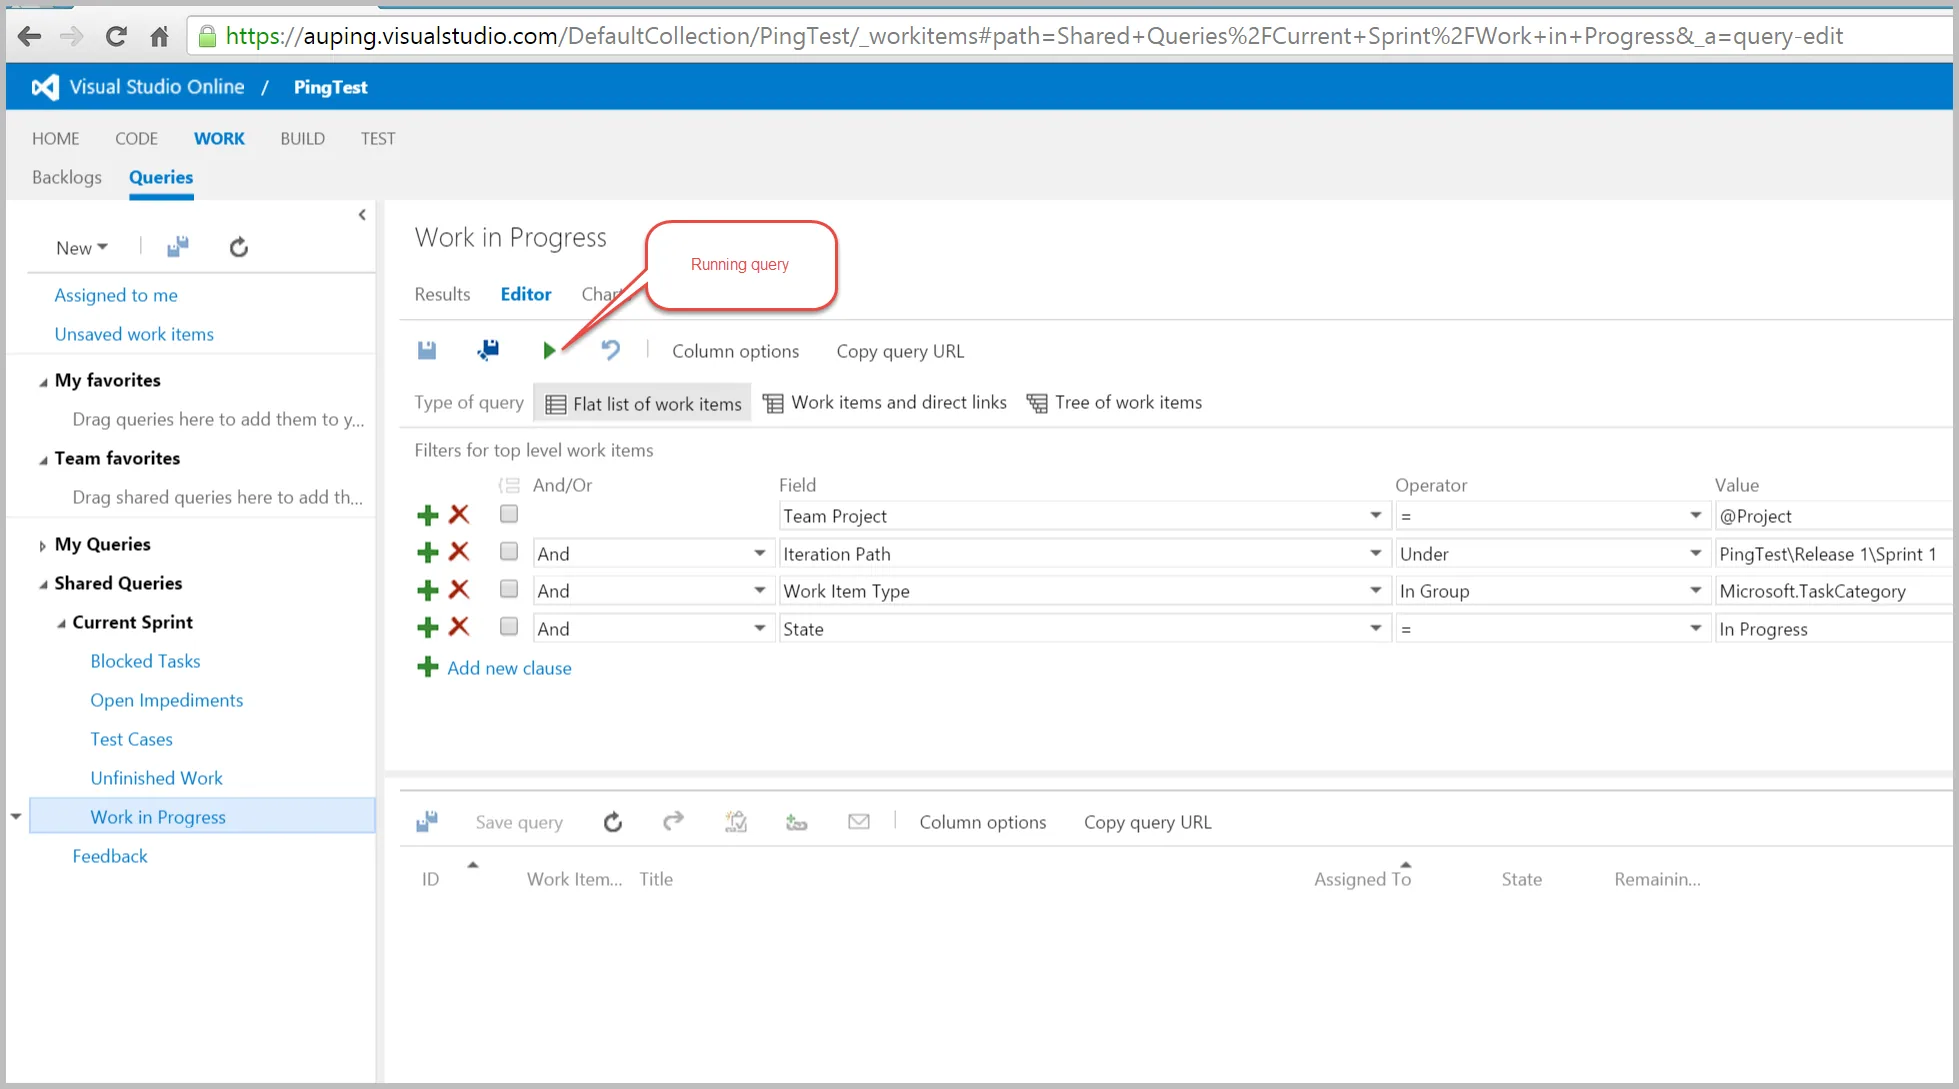This screenshot has width=1959, height=1089.
Task: Go to browser home icon
Action: pos(159,37)
